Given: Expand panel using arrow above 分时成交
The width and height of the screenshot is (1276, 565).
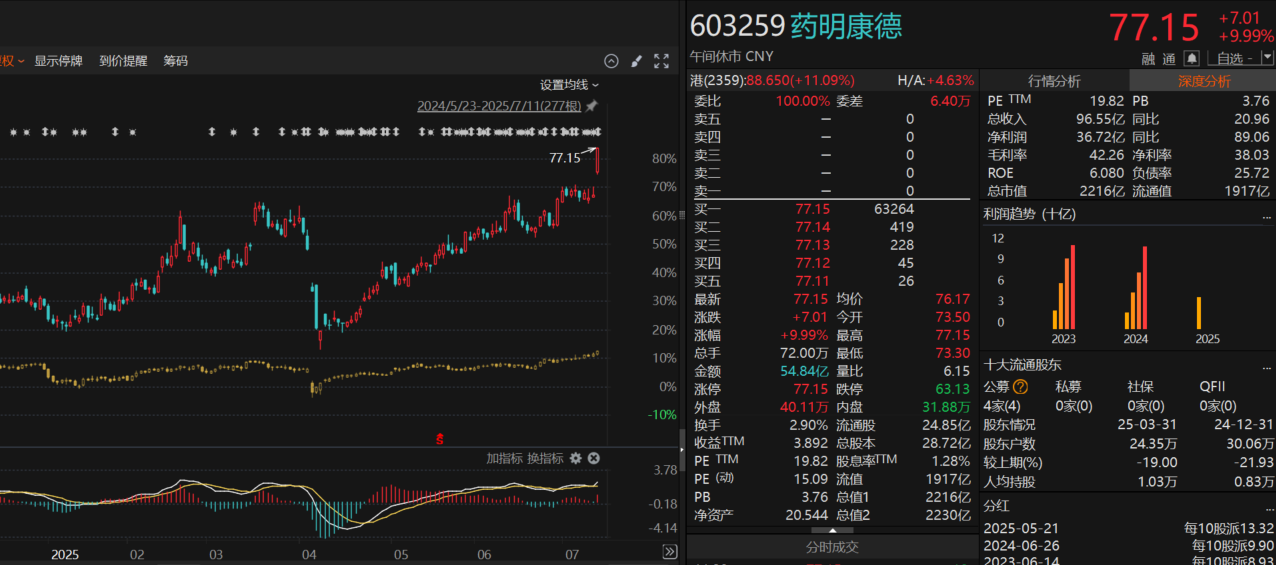Looking at the screenshot, I should (x=832, y=531).
